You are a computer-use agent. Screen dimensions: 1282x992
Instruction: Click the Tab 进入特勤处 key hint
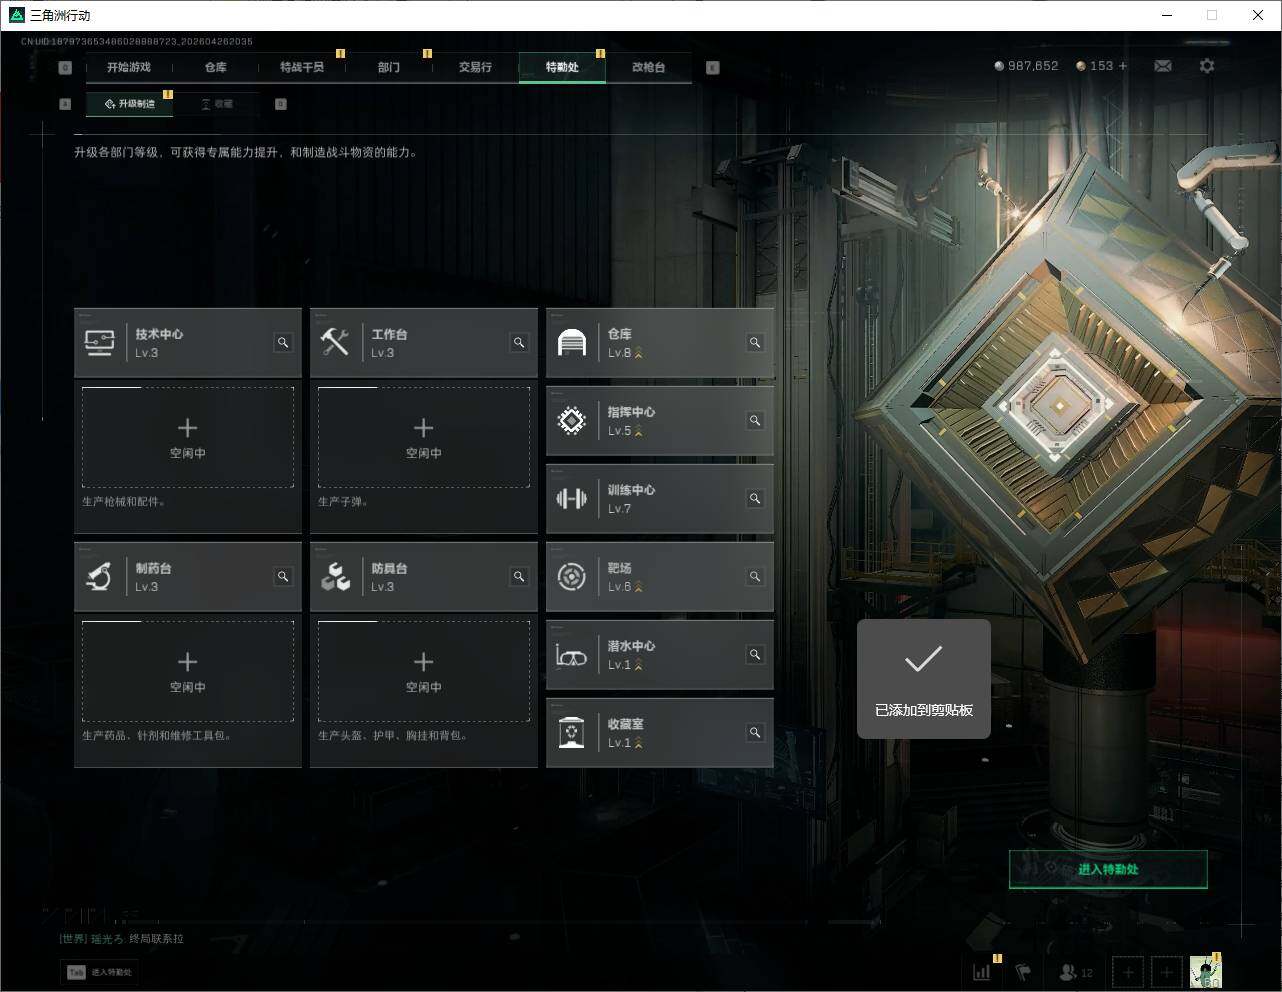click(x=99, y=972)
